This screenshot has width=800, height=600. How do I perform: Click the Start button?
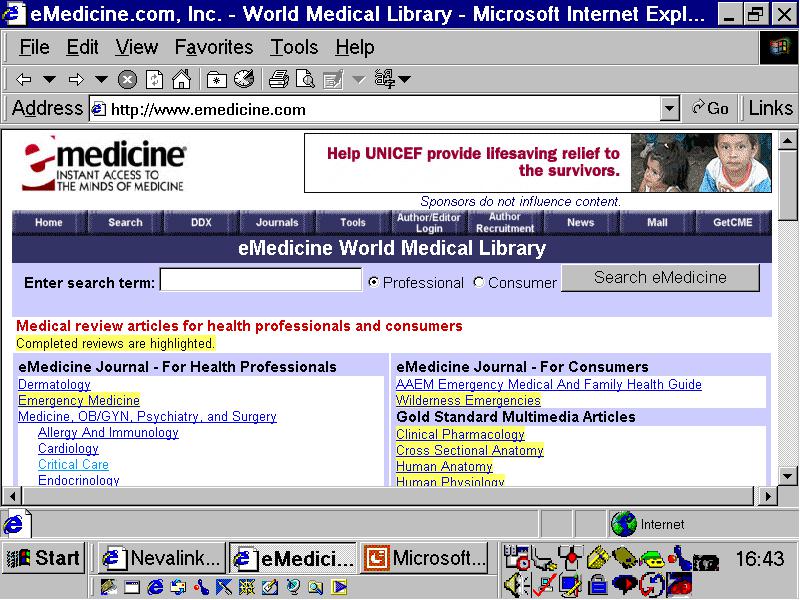43,558
